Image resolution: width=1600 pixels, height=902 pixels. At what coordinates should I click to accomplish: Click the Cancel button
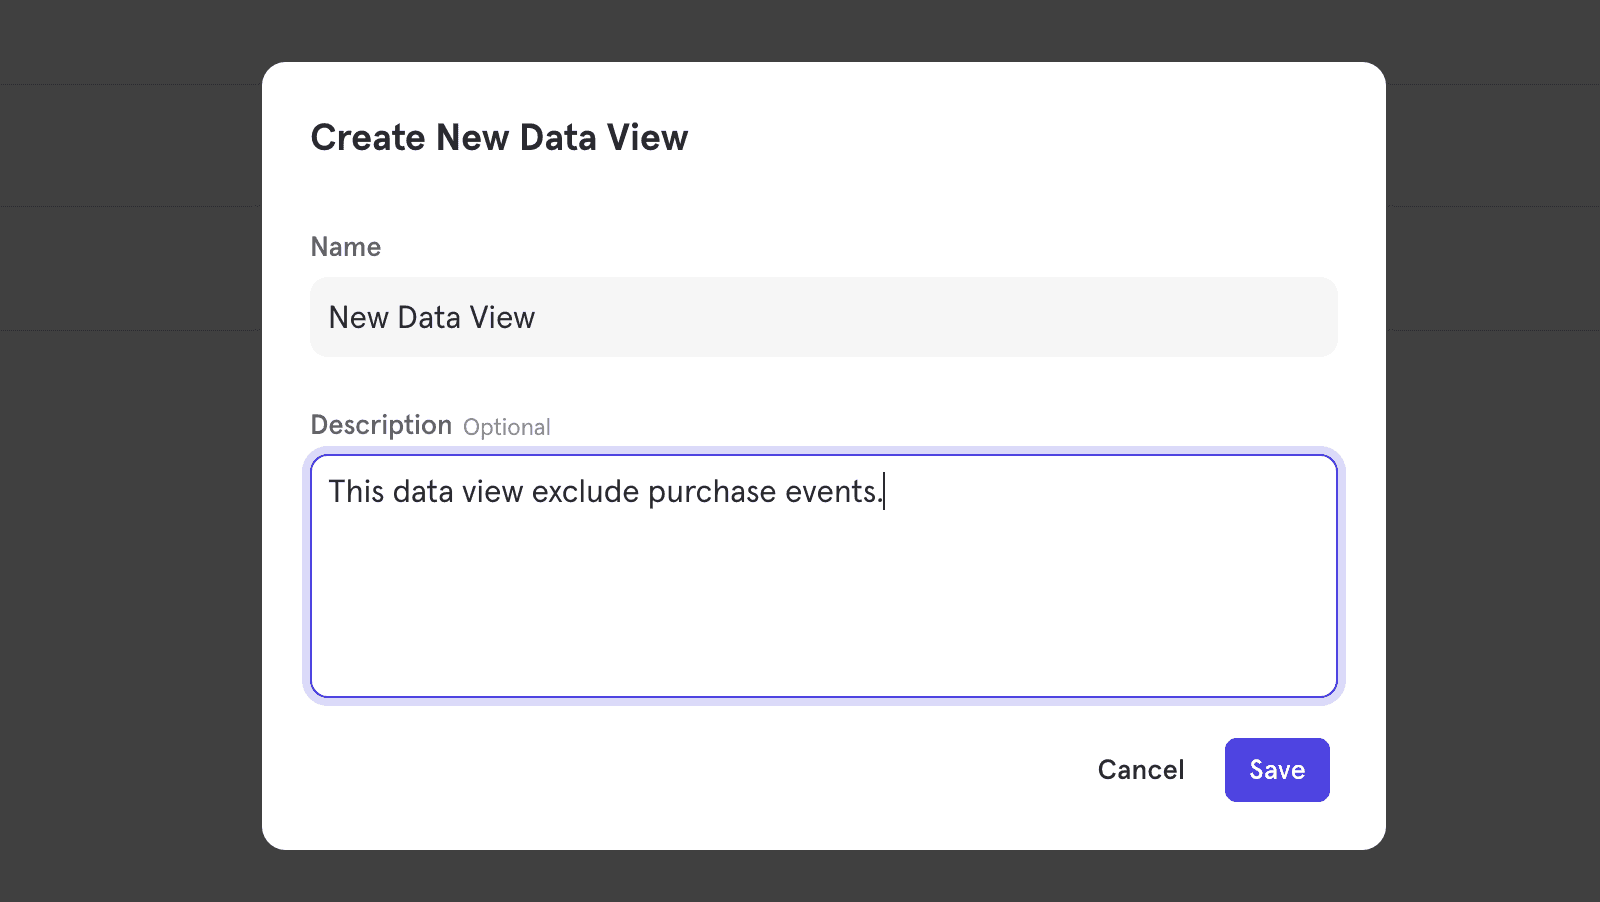(x=1140, y=769)
